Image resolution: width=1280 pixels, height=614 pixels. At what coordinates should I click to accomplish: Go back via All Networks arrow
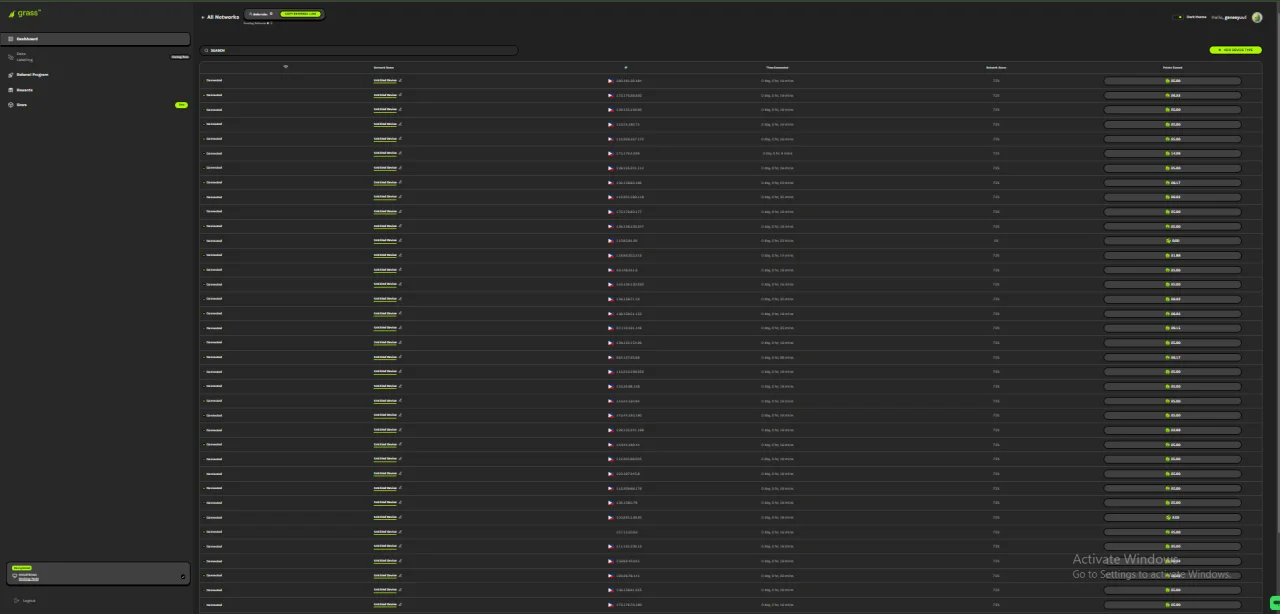tap(202, 17)
